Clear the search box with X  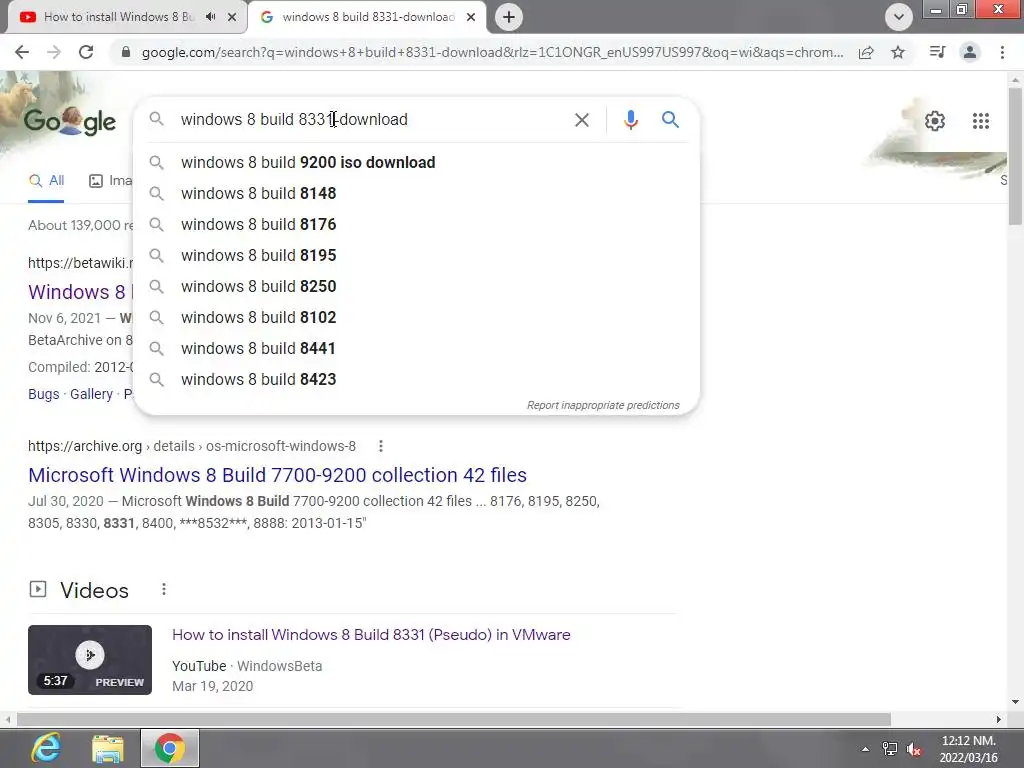pos(581,120)
